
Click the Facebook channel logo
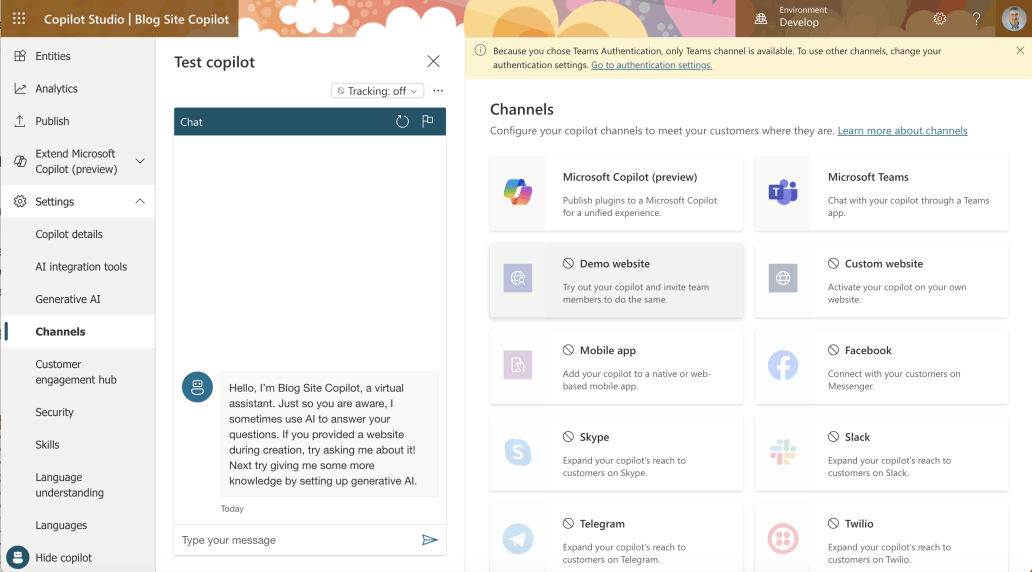click(x=783, y=365)
